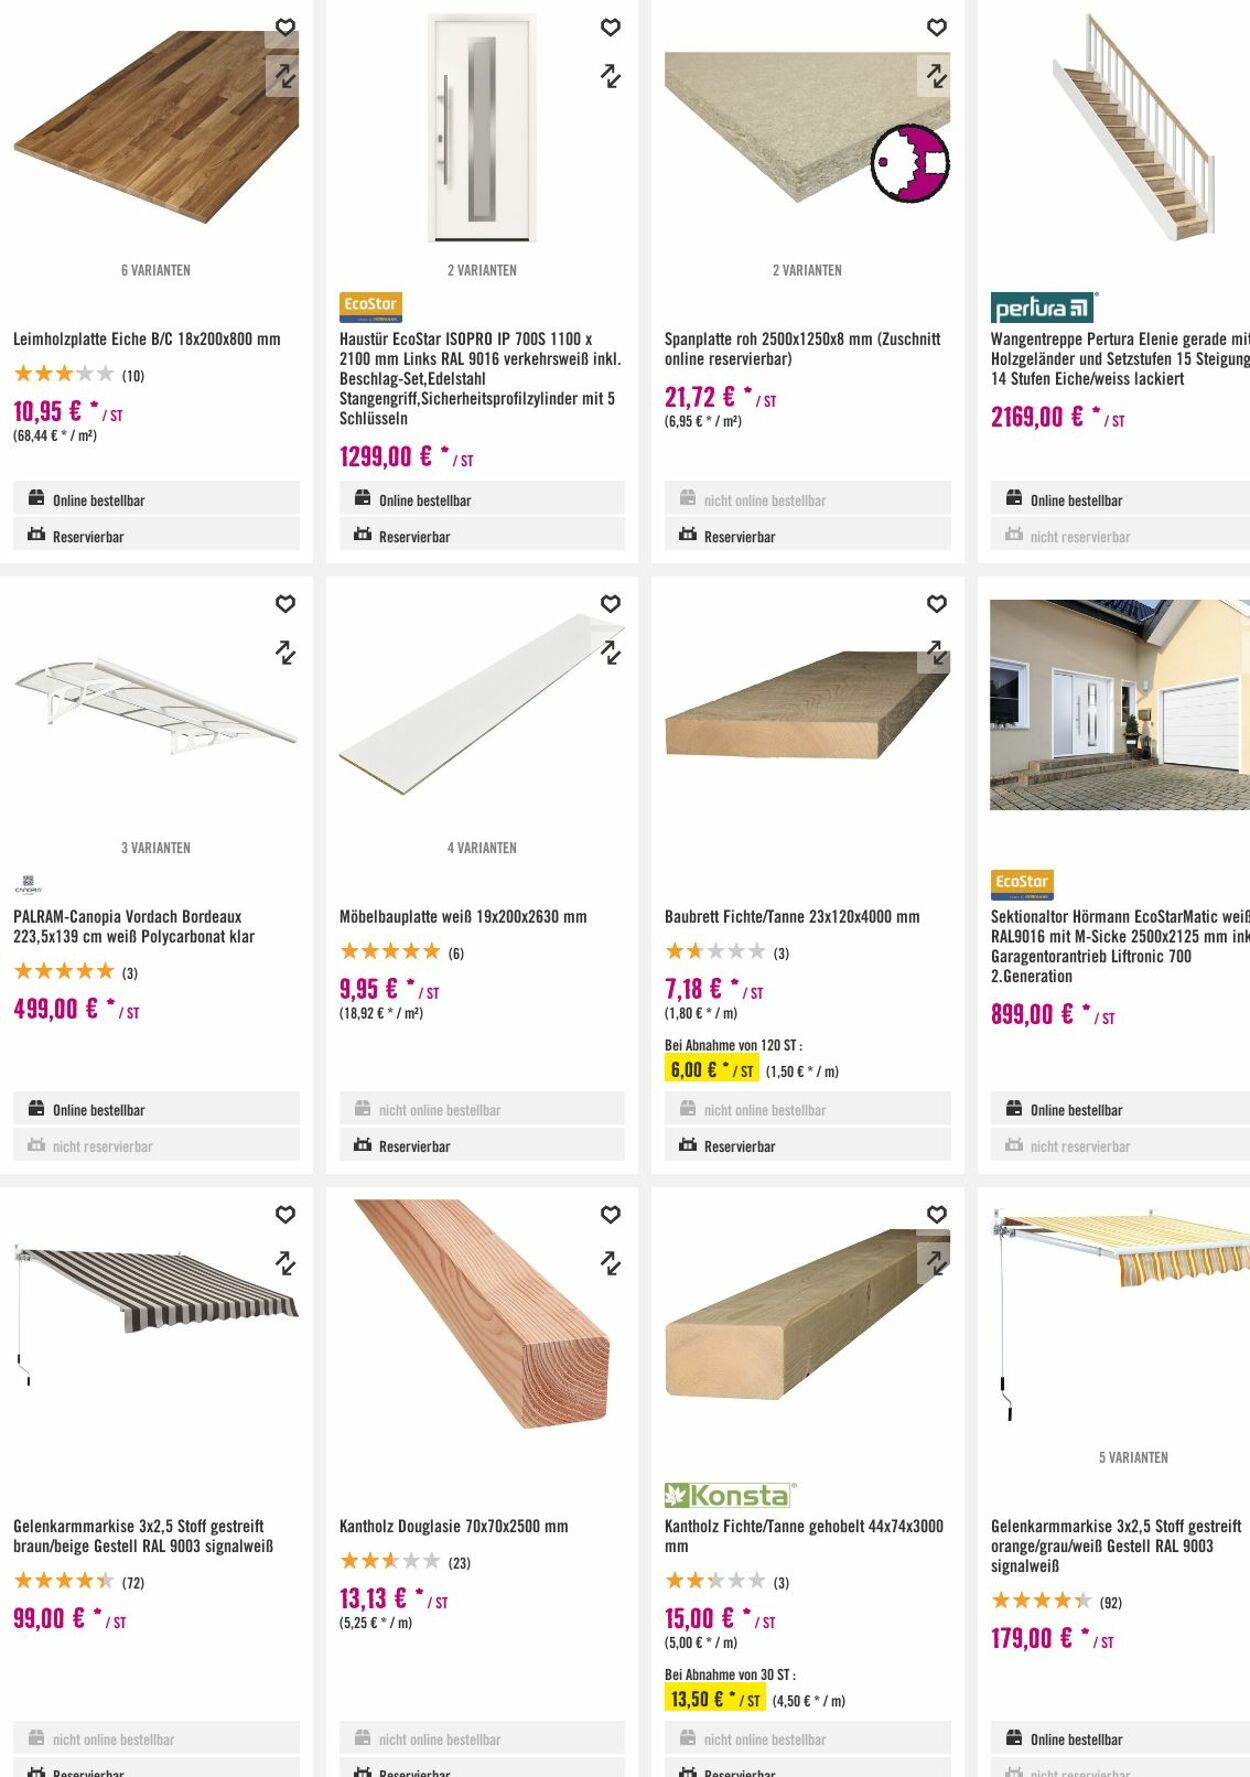Show the 6 Varianten of Leimholzplatte
The image size is (1250, 1777).
156,270
